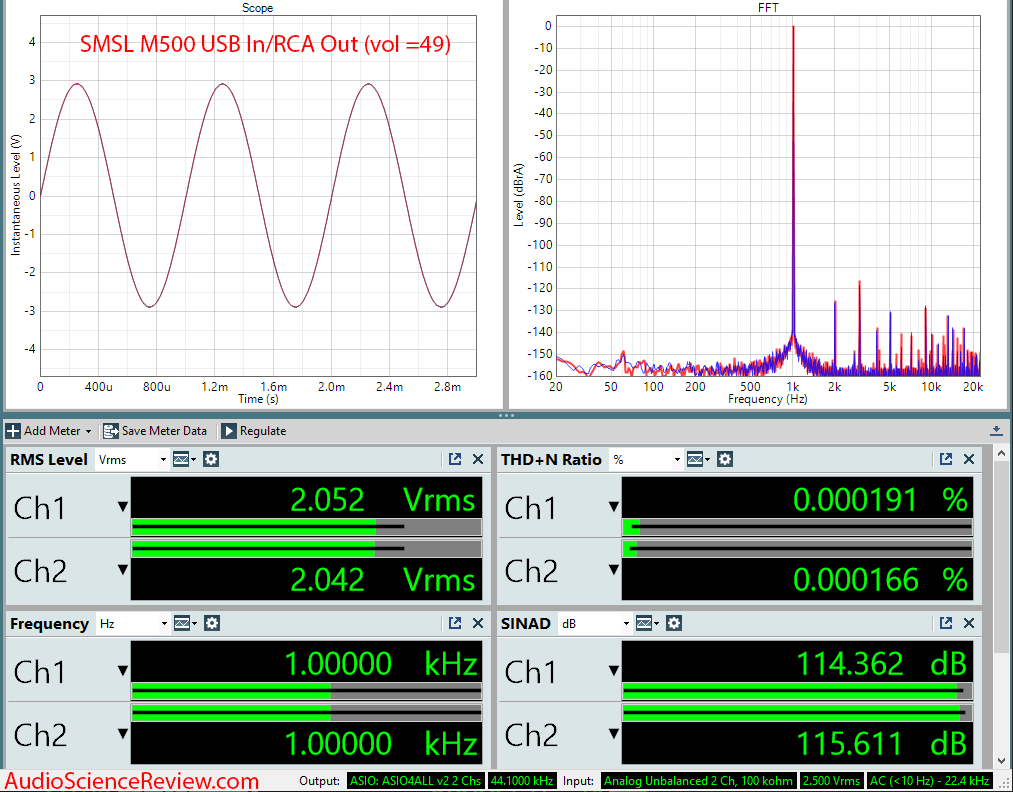Close the RMS Level meter
This screenshot has width=1013, height=792.
[478, 459]
